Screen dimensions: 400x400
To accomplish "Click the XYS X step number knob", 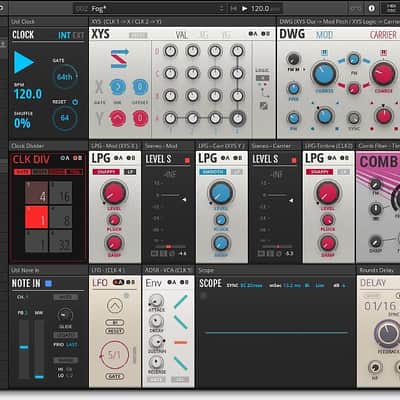I will pyautogui.click(x=118, y=87).
